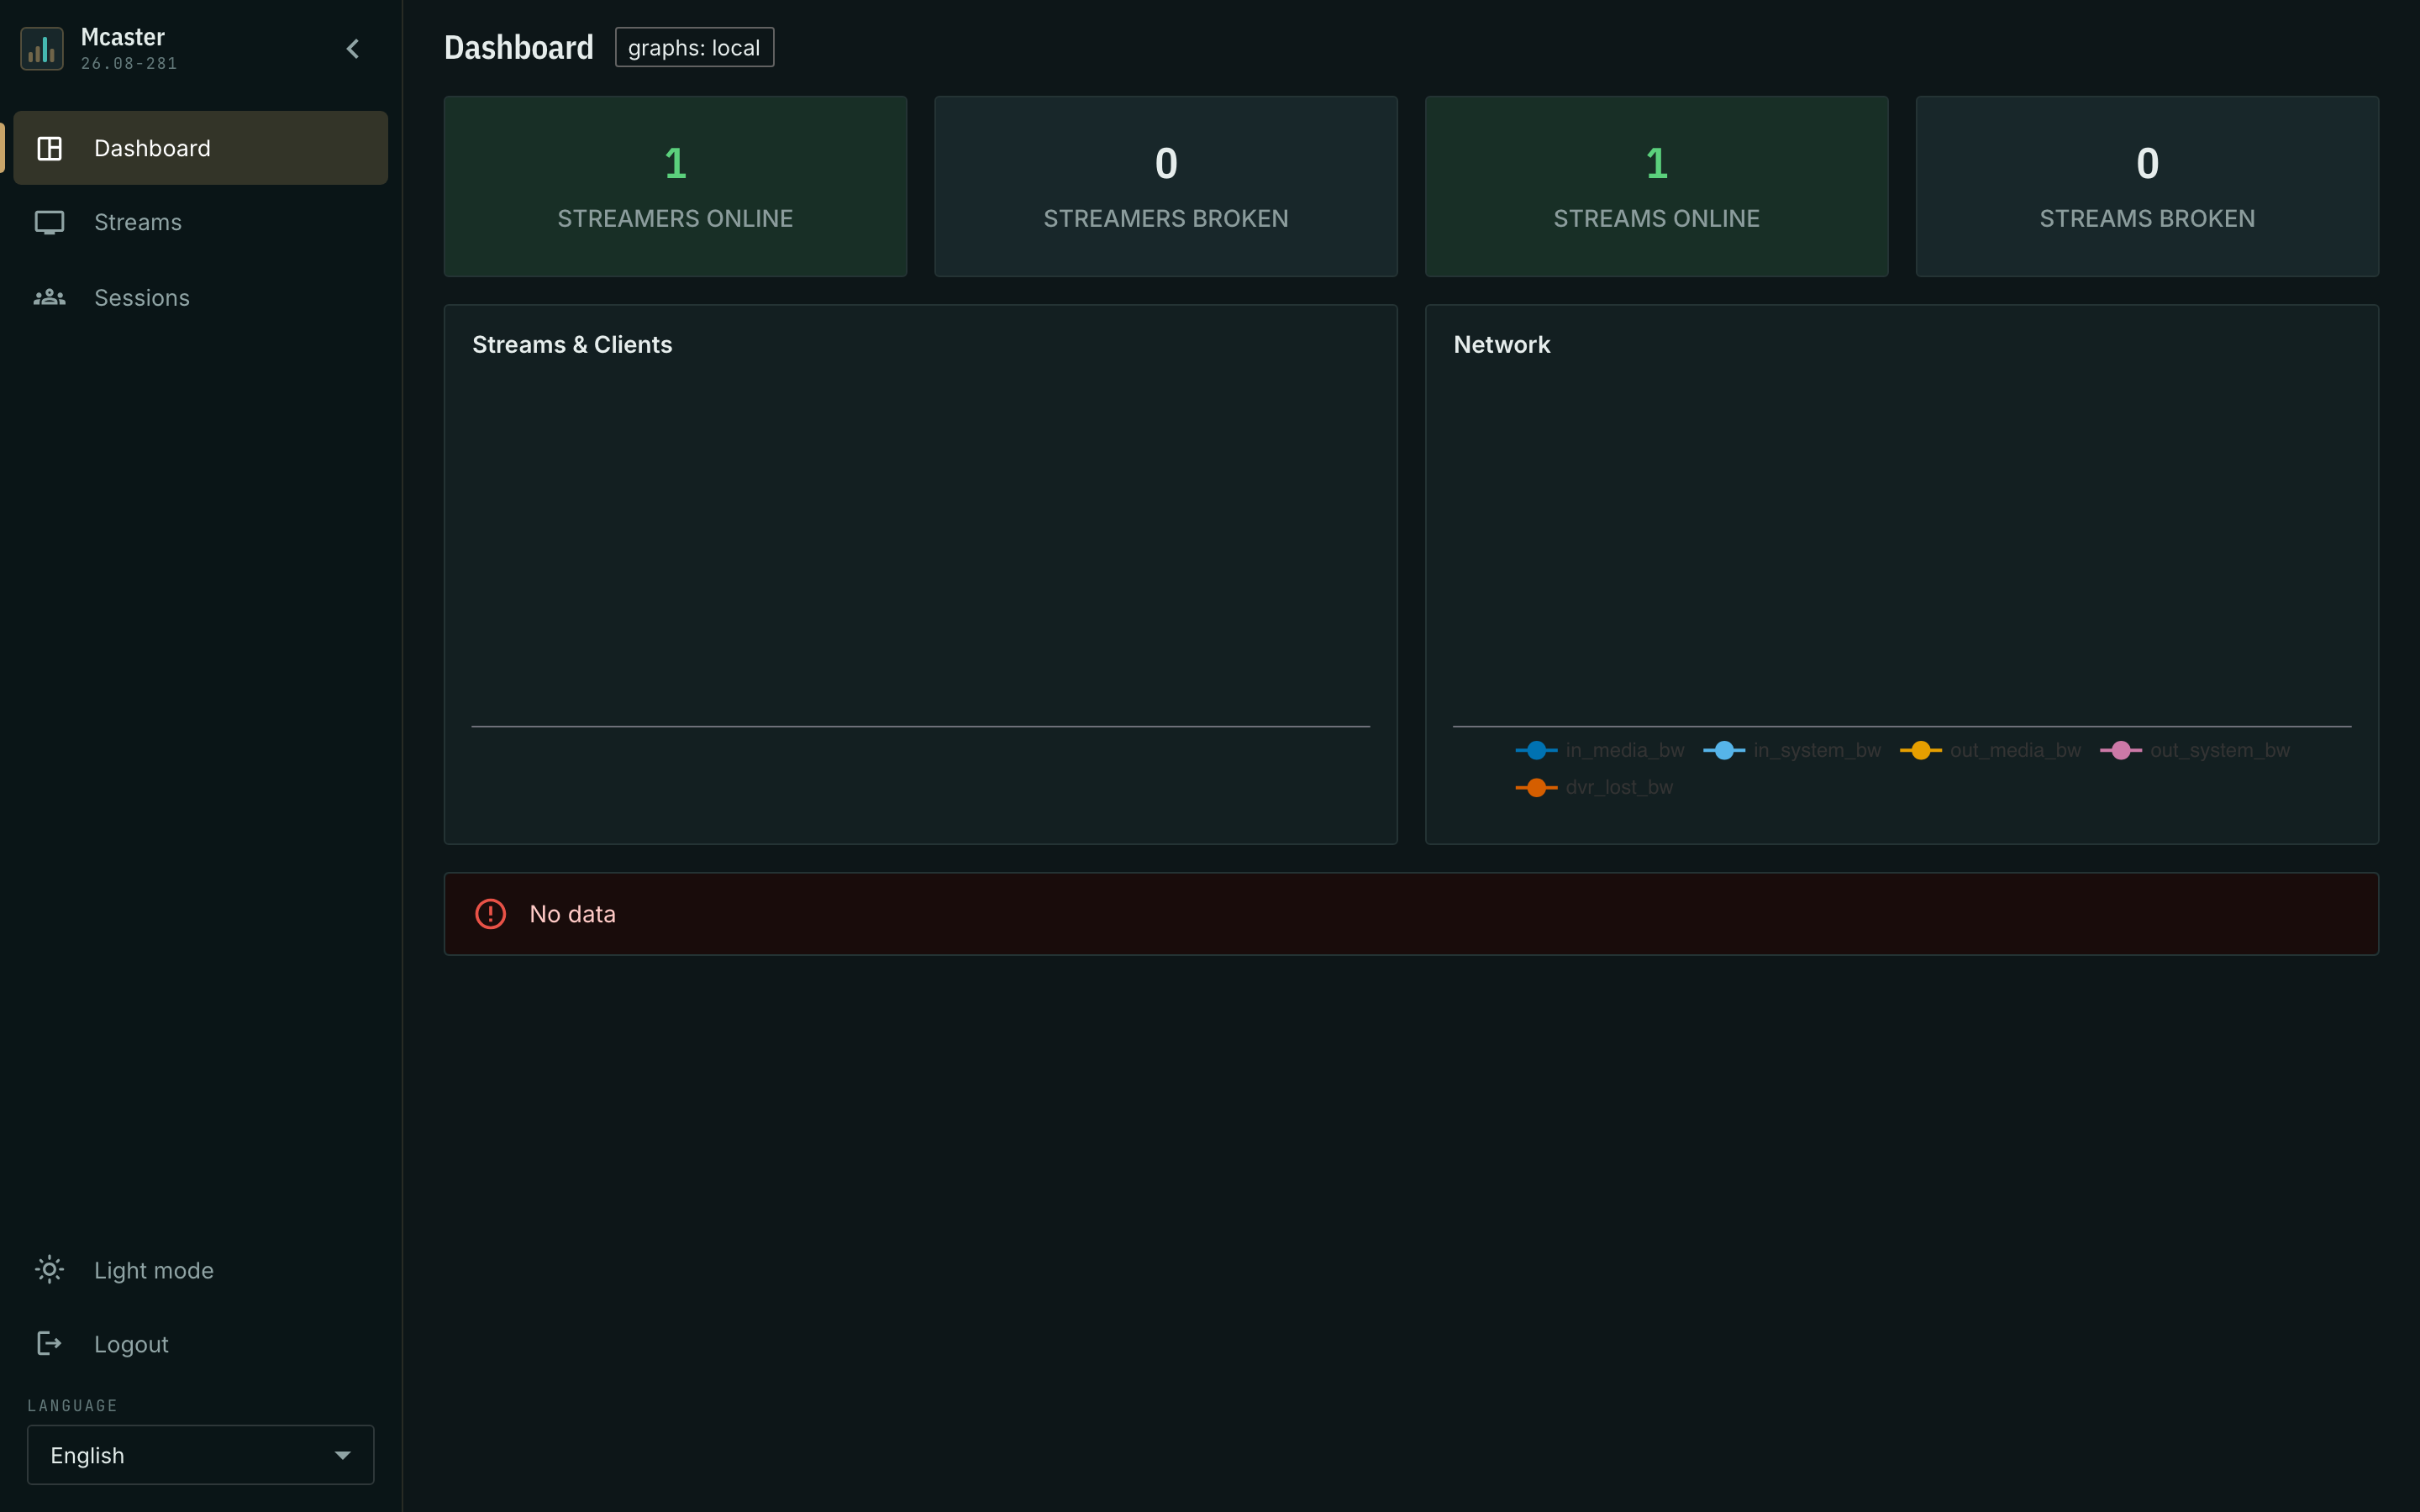Toggle the out_system_bw legend series
The width and height of the screenshot is (2420, 1512).
[2195, 750]
